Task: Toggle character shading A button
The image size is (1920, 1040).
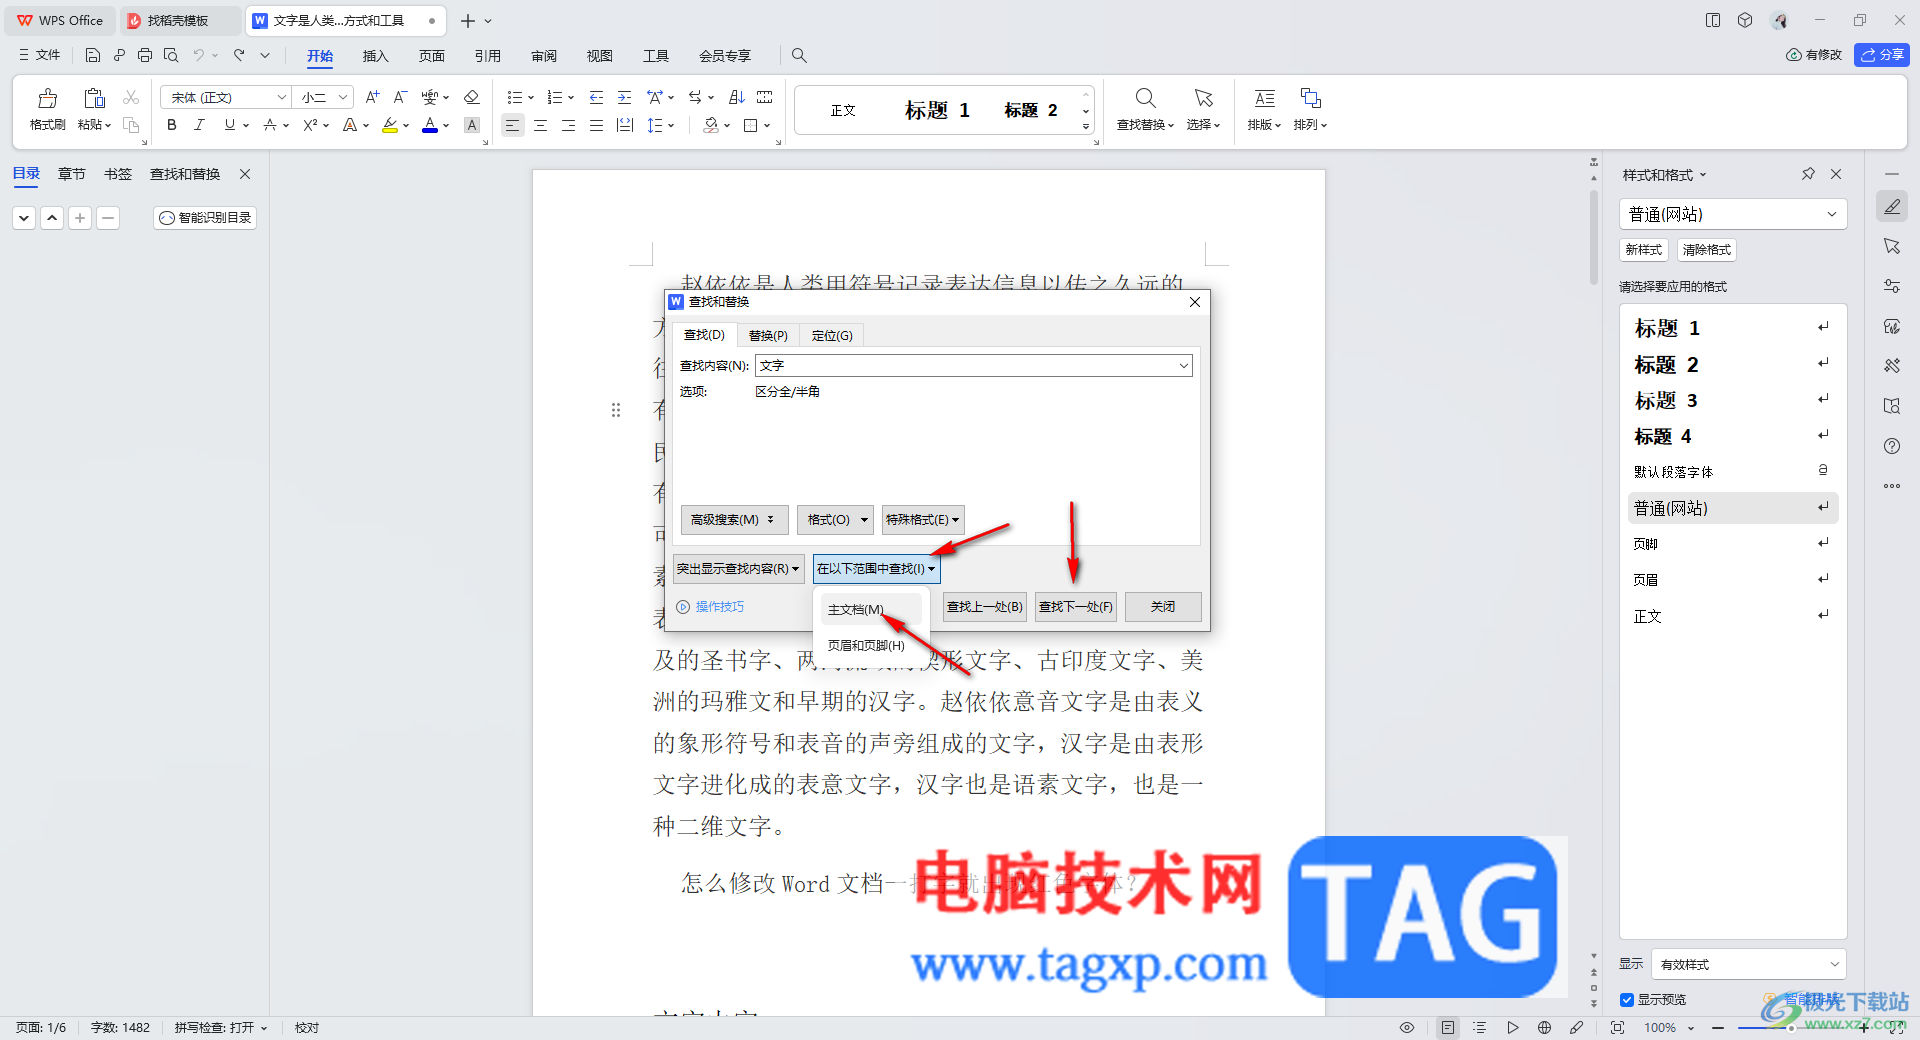Action: tap(472, 125)
